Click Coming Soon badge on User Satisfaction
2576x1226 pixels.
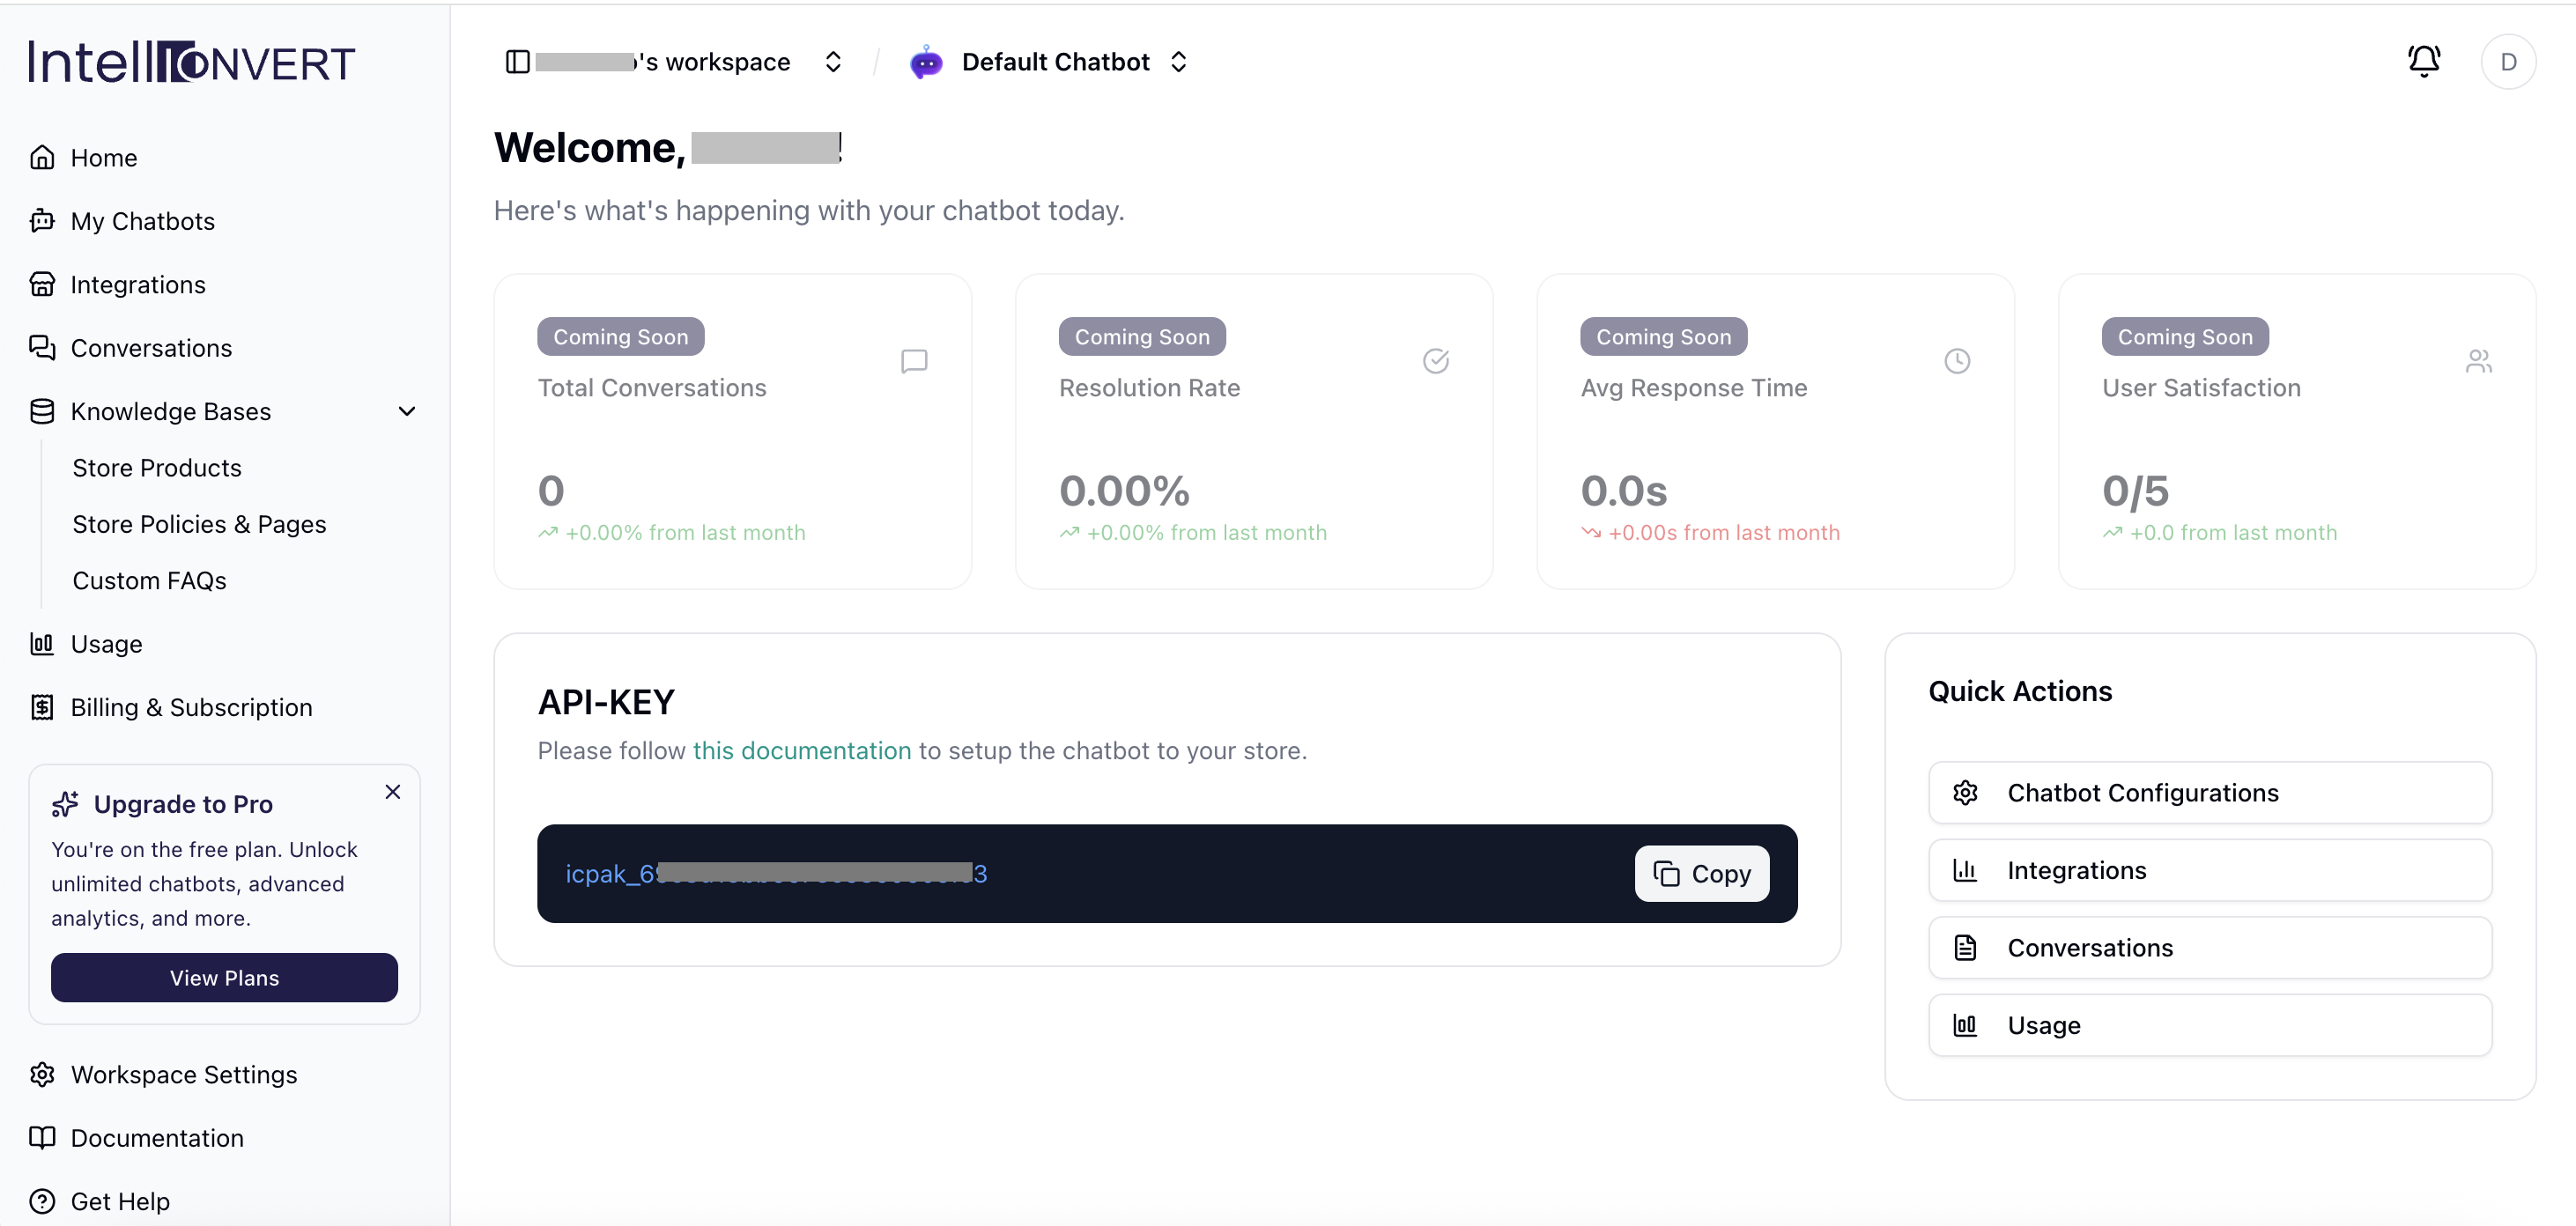click(2185, 336)
